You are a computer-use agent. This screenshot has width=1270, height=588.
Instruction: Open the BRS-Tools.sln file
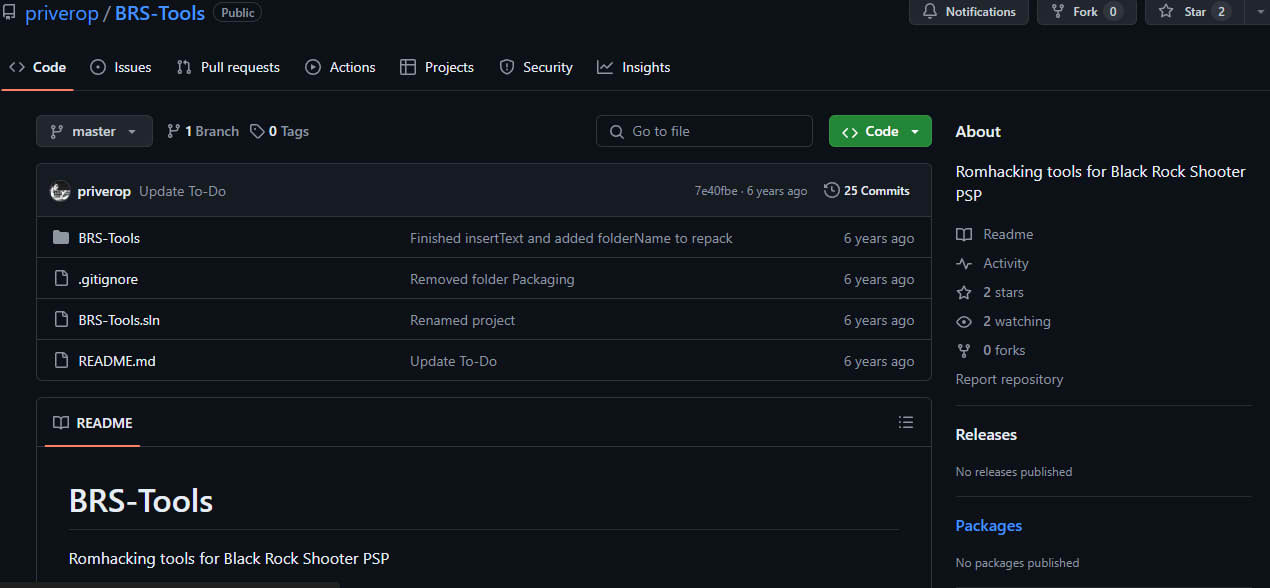pos(119,320)
